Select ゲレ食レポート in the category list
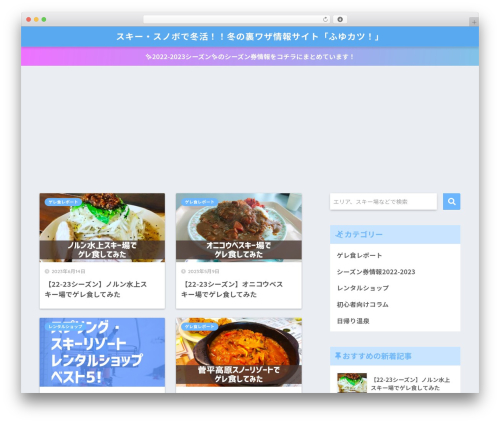 (x=359, y=255)
